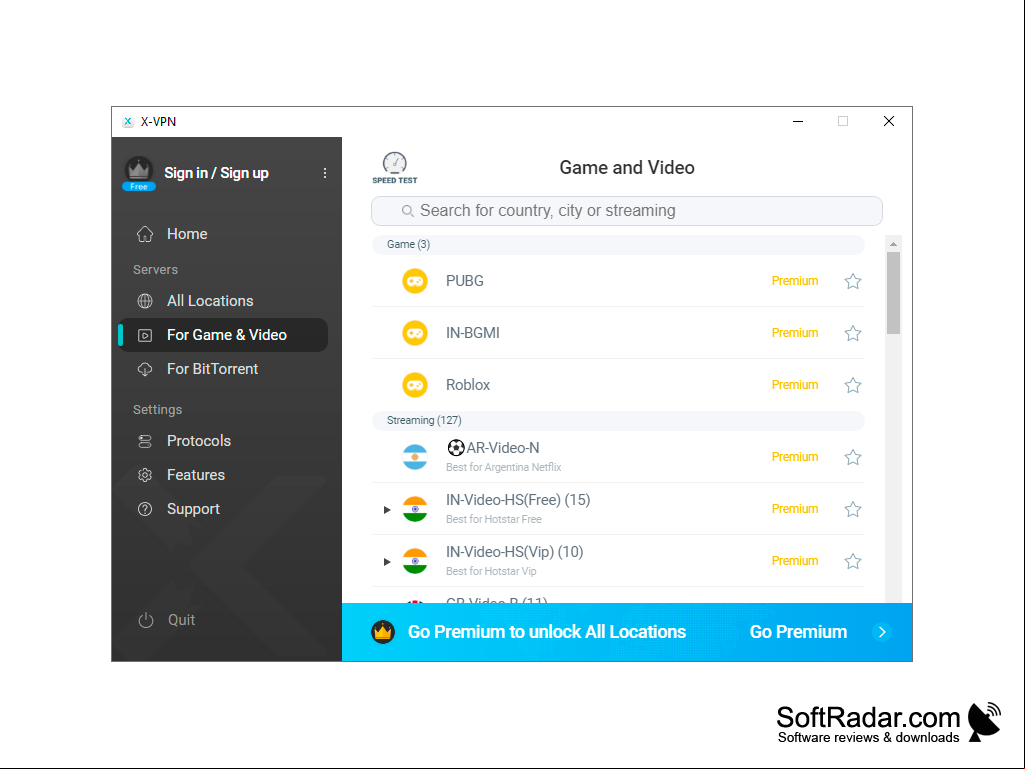The image size is (1025, 769).
Task: Click the Protocols server icon
Action: tap(145, 441)
